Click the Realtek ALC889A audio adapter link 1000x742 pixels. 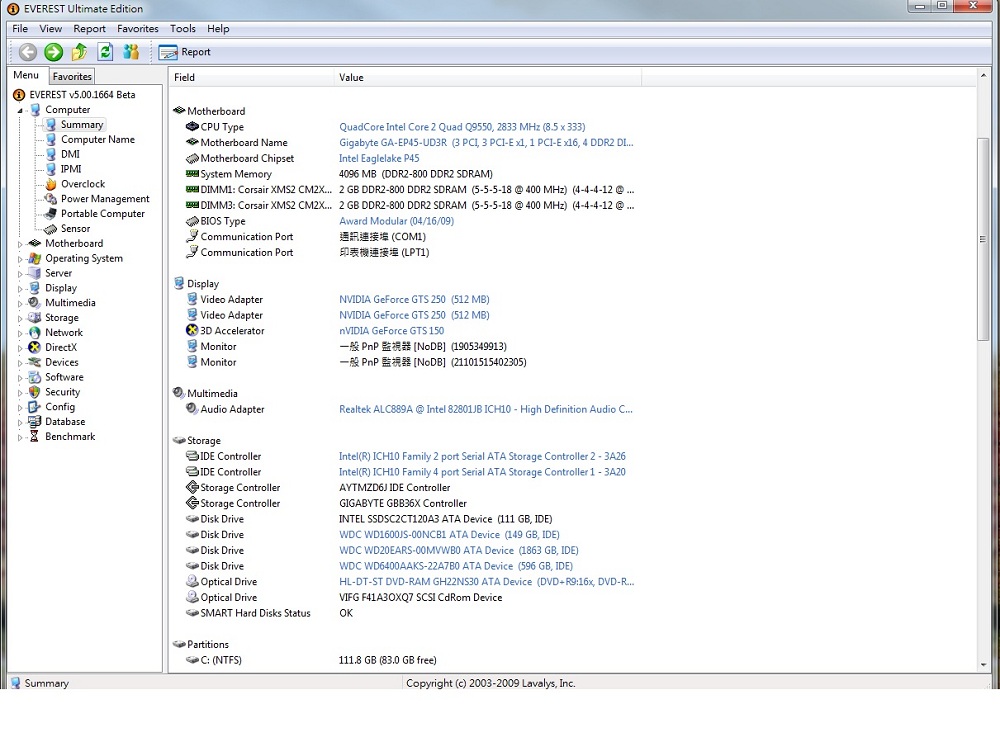click(485, 409)
